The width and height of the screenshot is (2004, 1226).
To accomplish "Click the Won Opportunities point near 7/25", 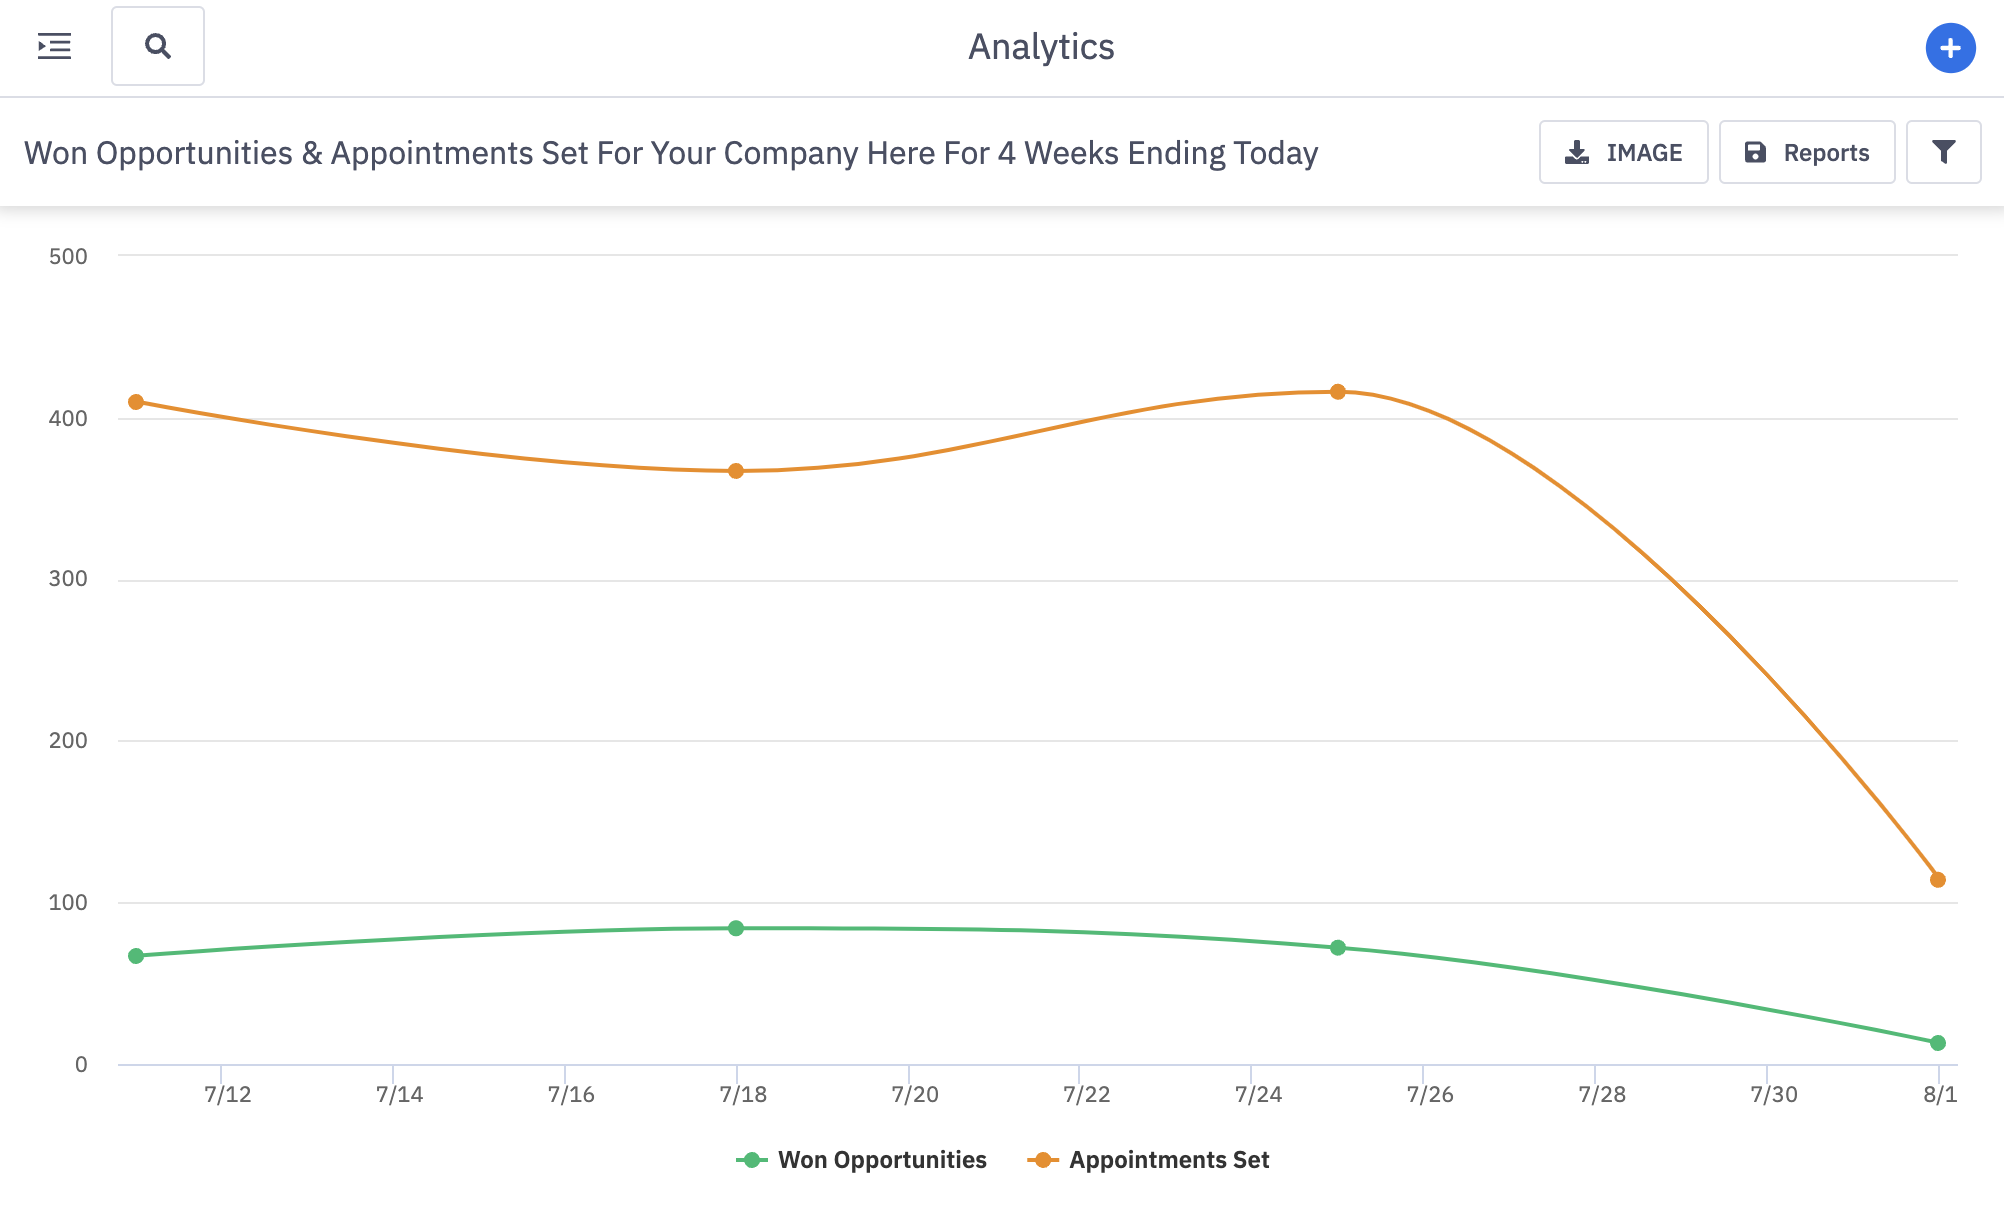I will pos(1338,947).
